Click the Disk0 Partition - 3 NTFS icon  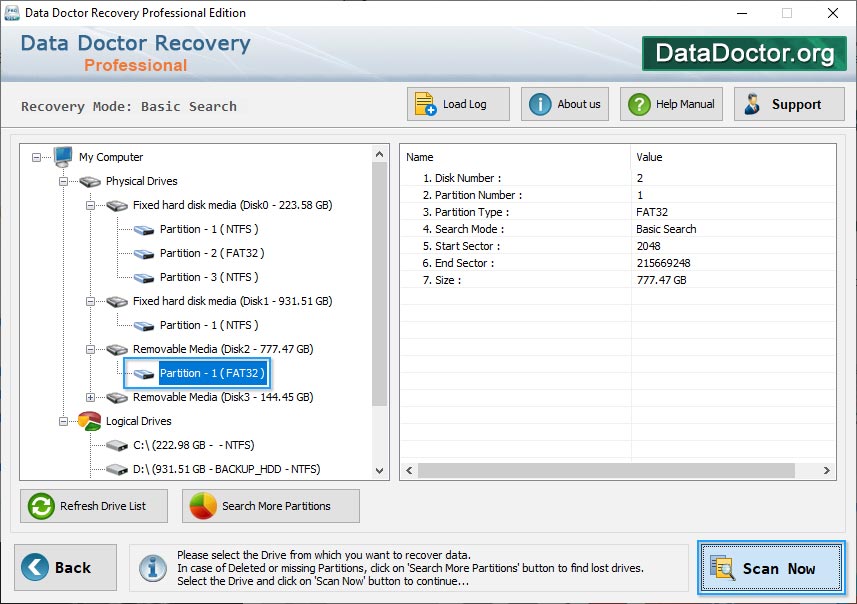pos(144,278)
